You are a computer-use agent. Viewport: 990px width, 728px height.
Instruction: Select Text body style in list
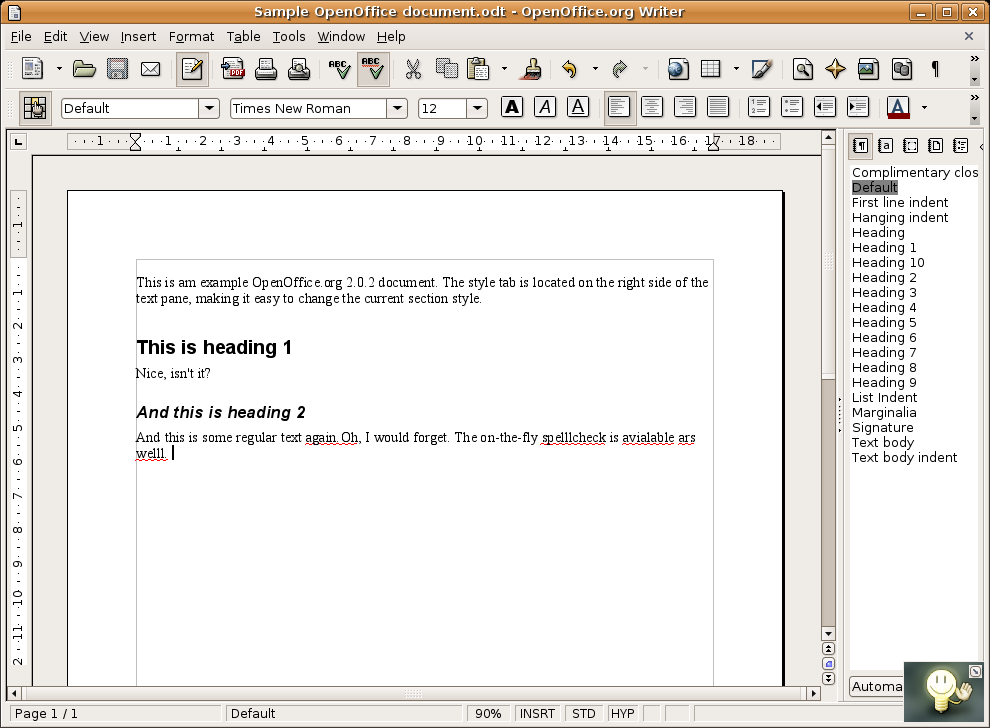point(883,443)
